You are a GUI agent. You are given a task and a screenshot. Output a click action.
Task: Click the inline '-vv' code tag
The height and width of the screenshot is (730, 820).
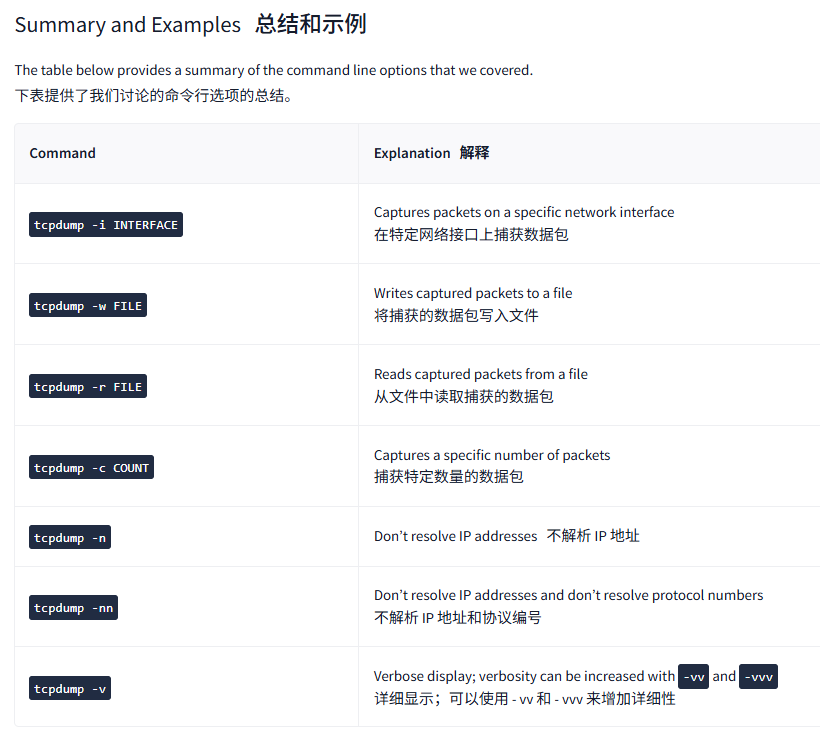(693, 677)
